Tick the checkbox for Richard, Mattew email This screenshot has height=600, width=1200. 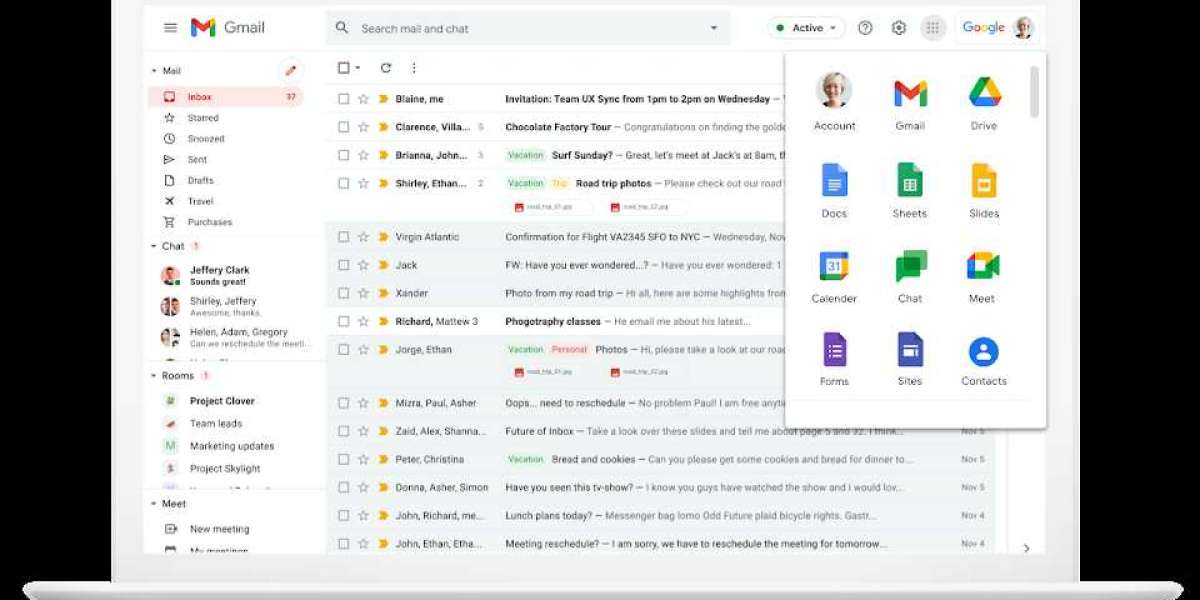(343, 321)
